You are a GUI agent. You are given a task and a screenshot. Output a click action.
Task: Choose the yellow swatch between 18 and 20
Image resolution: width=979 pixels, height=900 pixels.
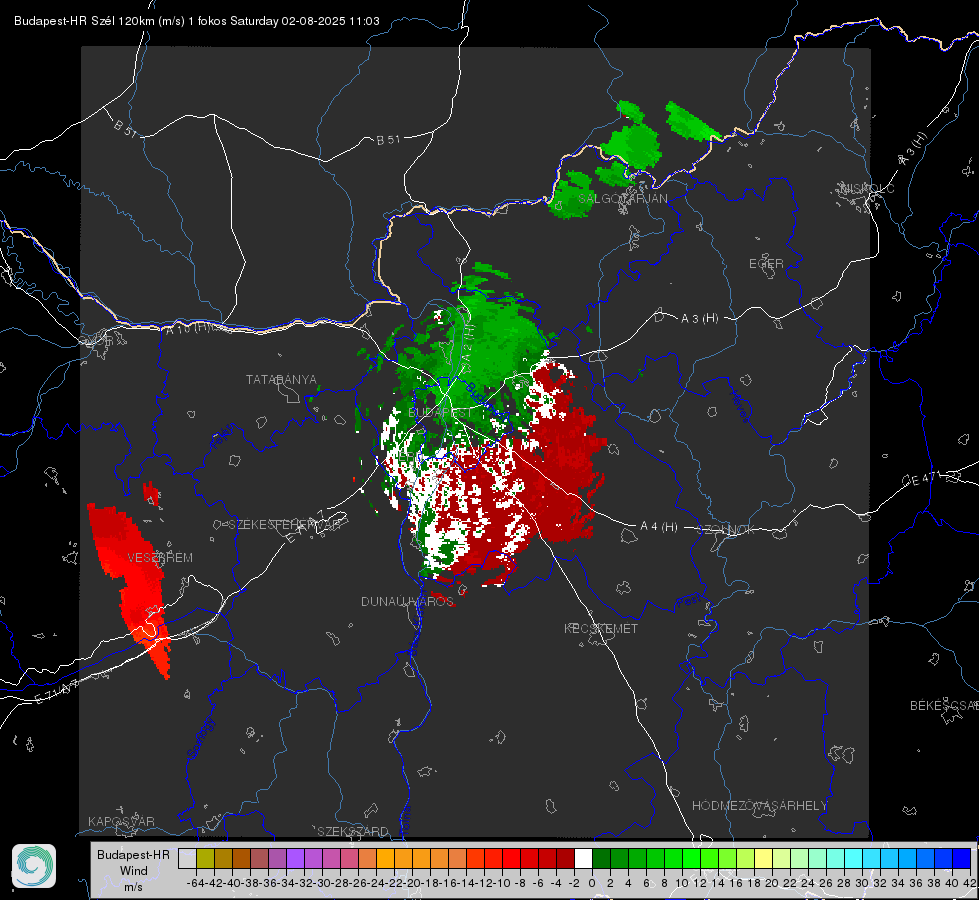[763, 858]
